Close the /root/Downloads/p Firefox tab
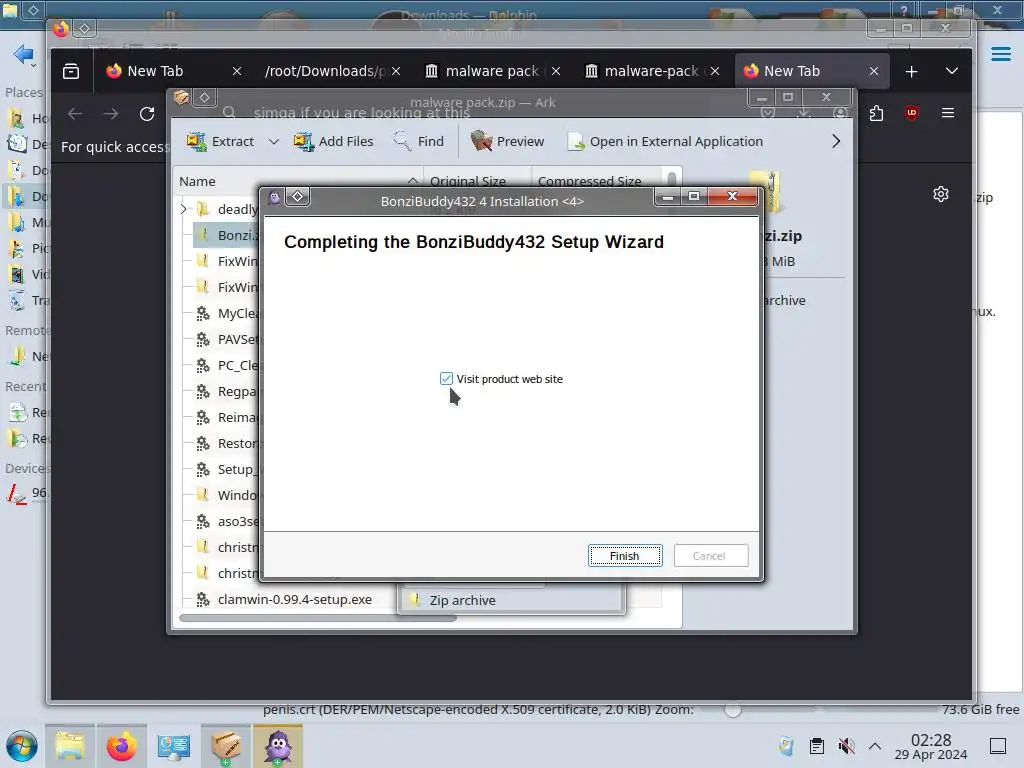Image resolution: width=1024 pixels, height=768 pixels. [396, 71]
